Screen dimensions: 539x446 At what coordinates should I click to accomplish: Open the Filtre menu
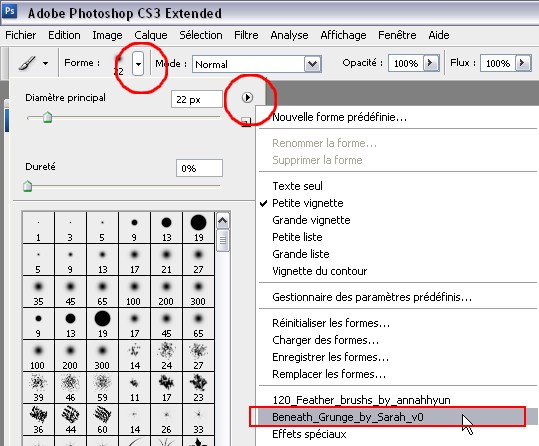246,35
